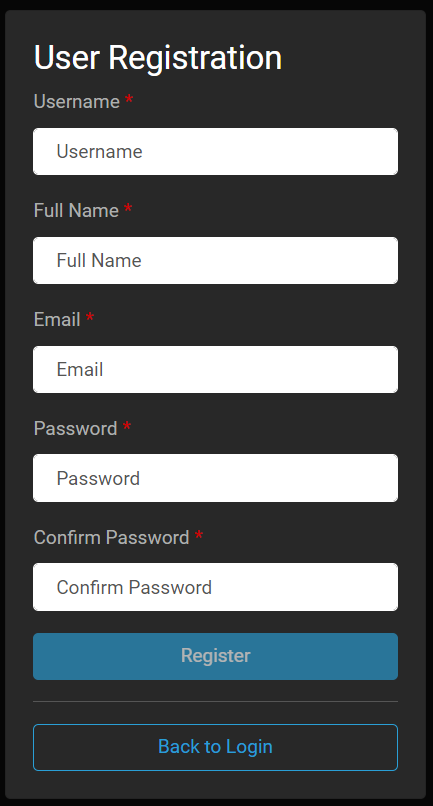The height and width of the screenshot is (806, 433).
Task: Click the red asterisk beside Email label
Action: (90, 318)
